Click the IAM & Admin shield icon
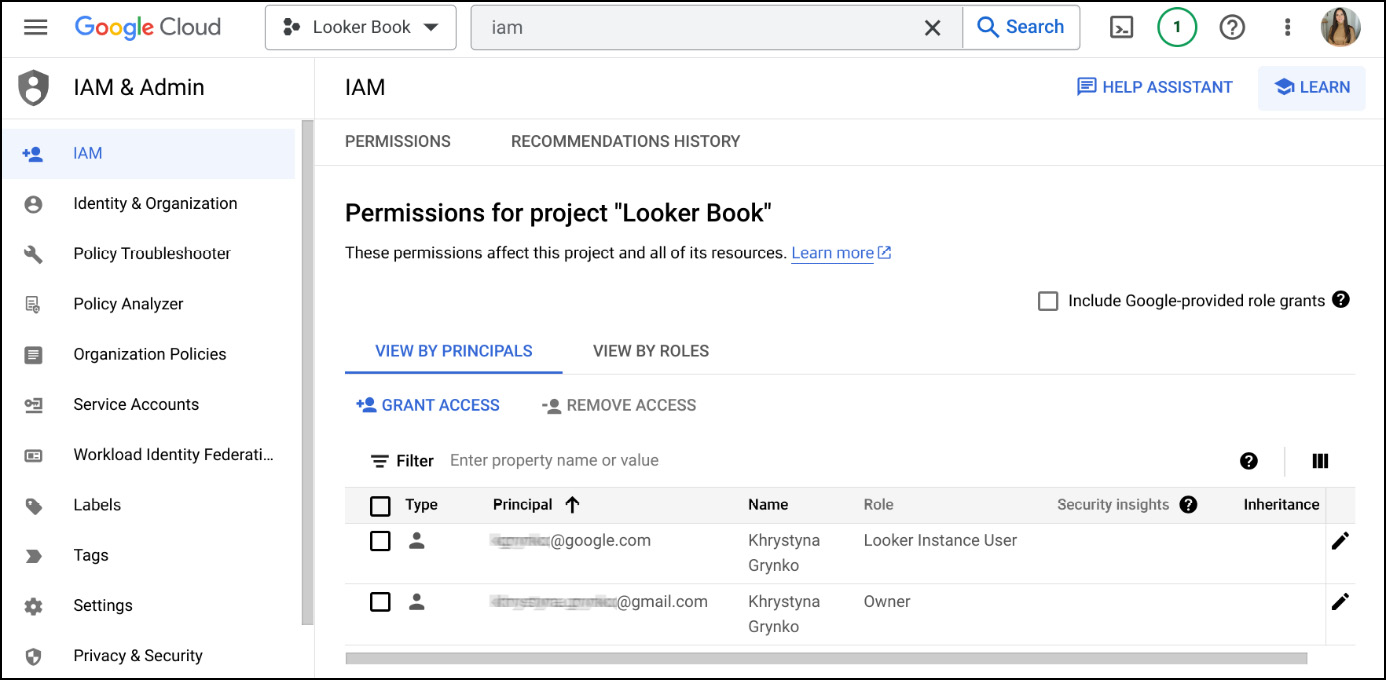The width and height of the screenshot is (1386, 680). [34, 88]
